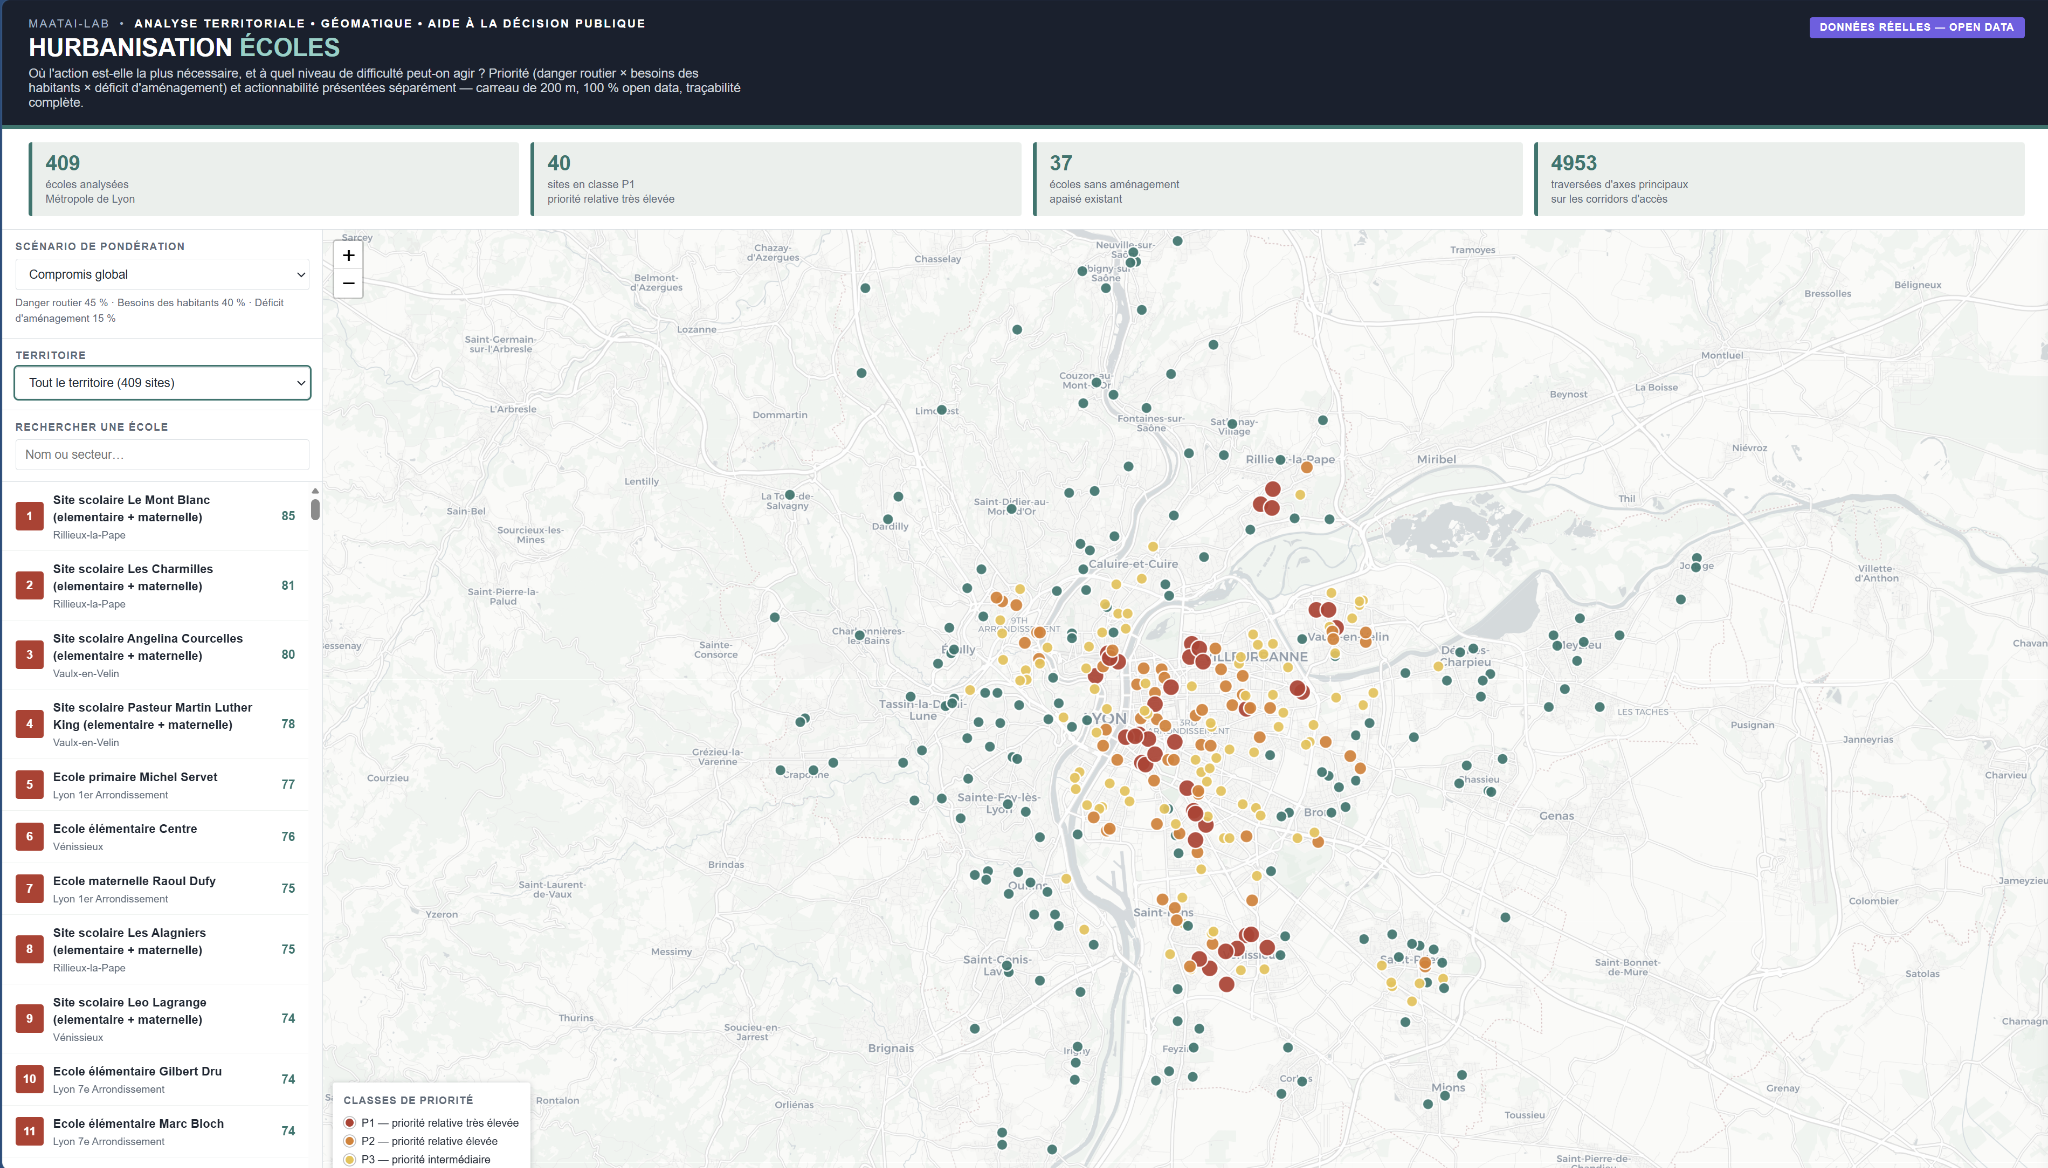Viewport: 2048px width, 1168px height.
Task: Focus the school search field Nom ou secteur
Action: tap(162, 455)
